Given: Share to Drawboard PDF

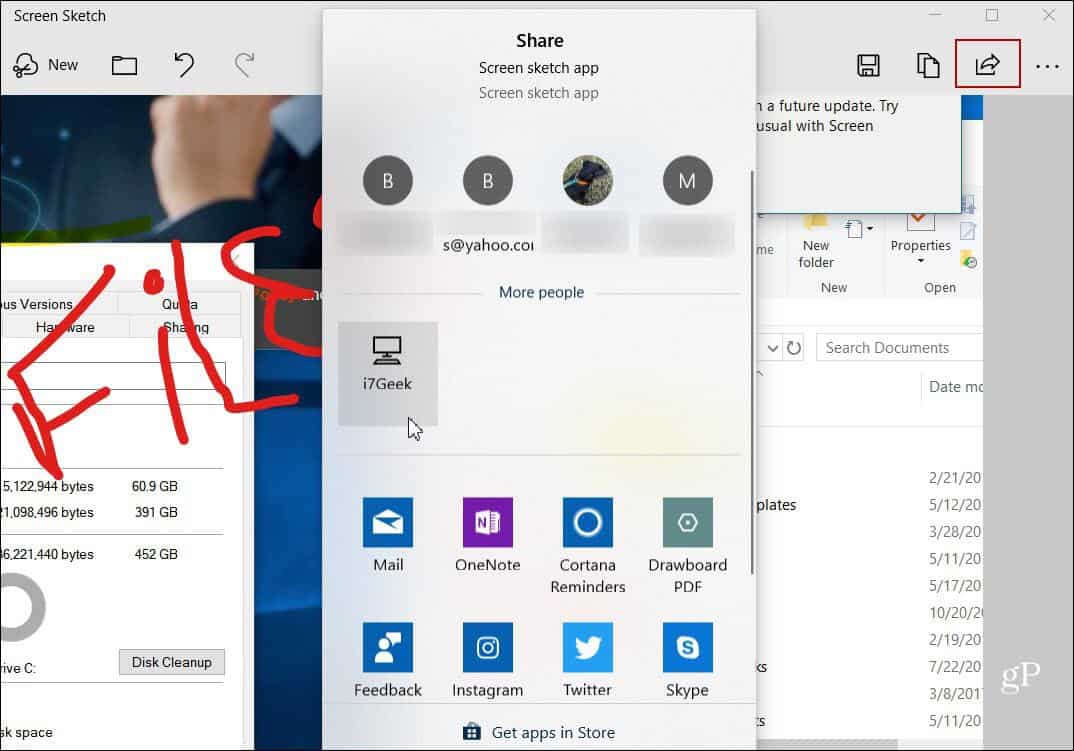Looking at the screenshot, I should point(688,545).
